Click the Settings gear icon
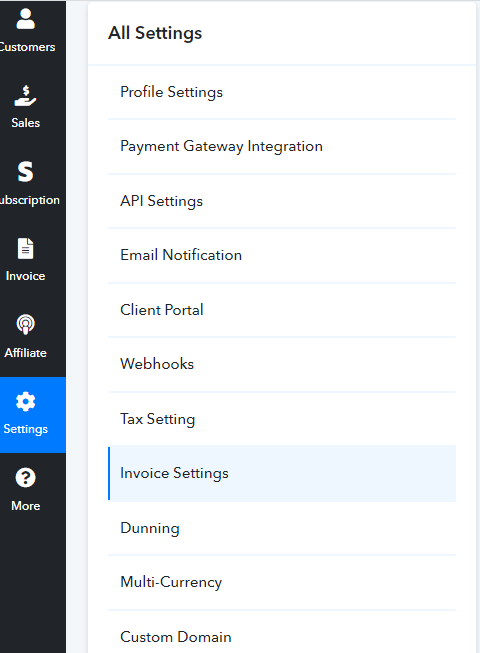 tap(25, 401)
